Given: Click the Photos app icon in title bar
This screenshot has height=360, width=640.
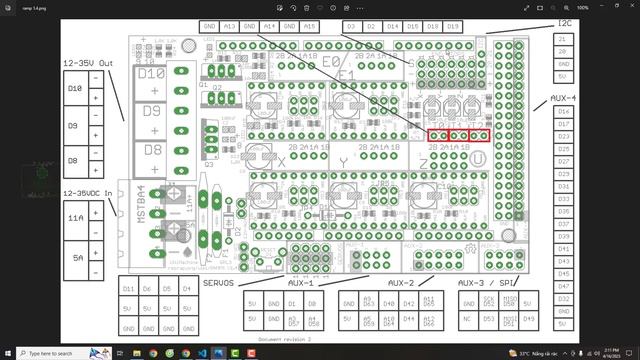Looking at the screenshot, I should tap(8, 8).
